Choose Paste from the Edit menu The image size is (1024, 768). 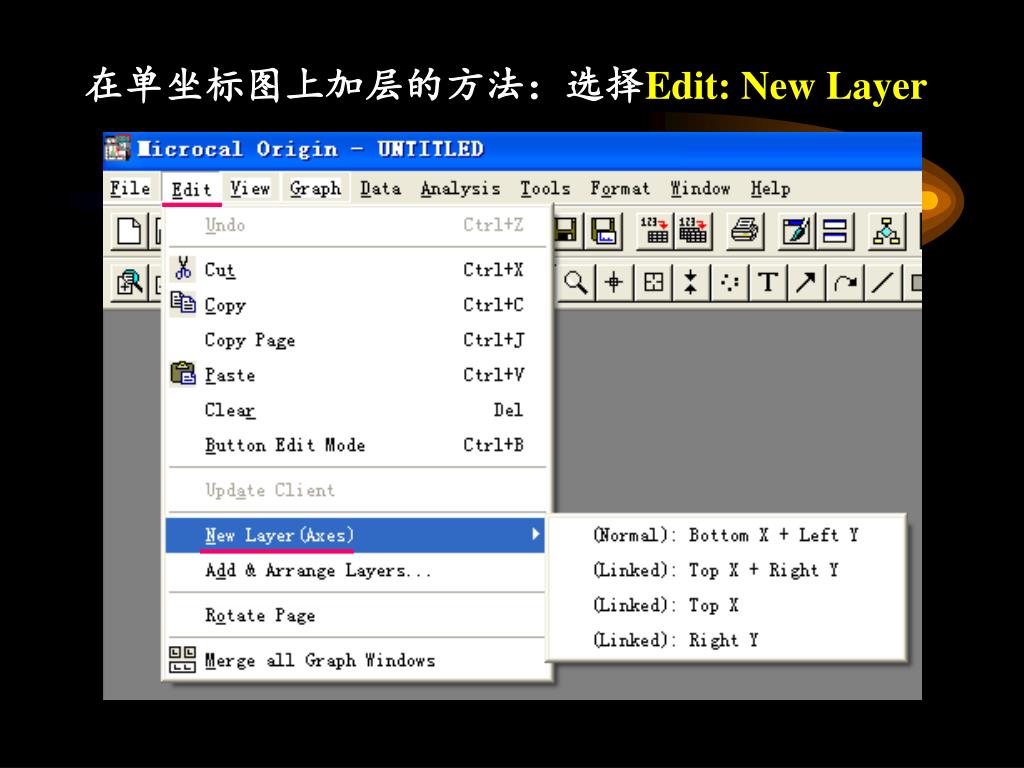coord(356,375)
